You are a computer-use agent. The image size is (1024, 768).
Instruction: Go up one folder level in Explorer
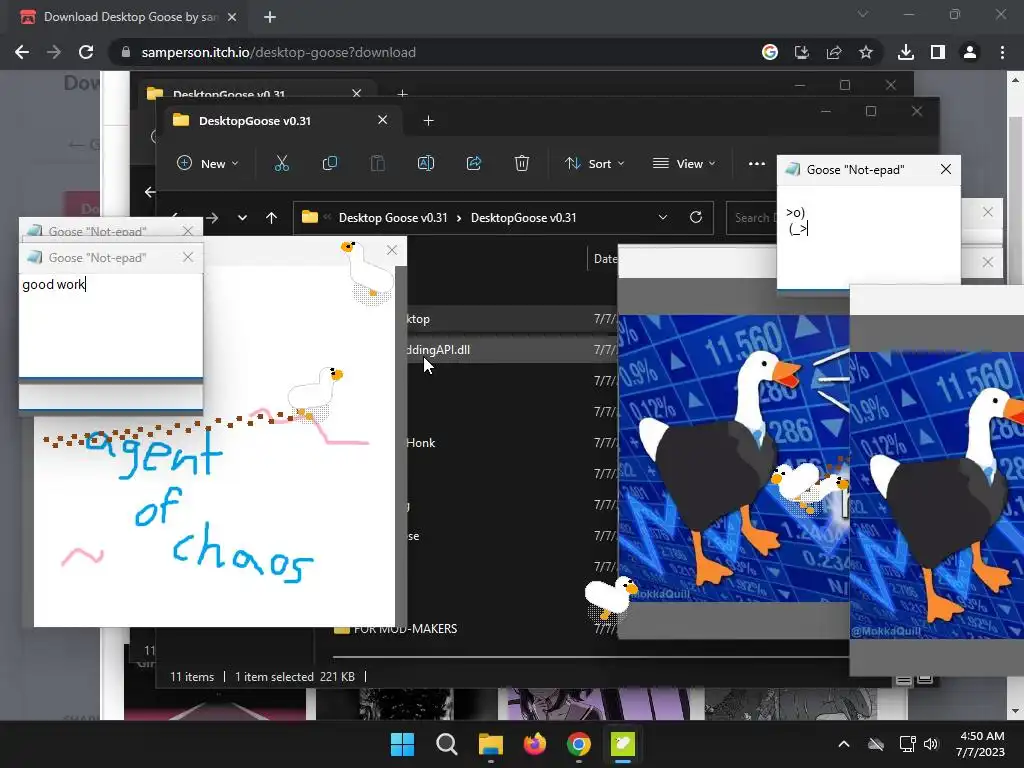[x=272, y=217]
